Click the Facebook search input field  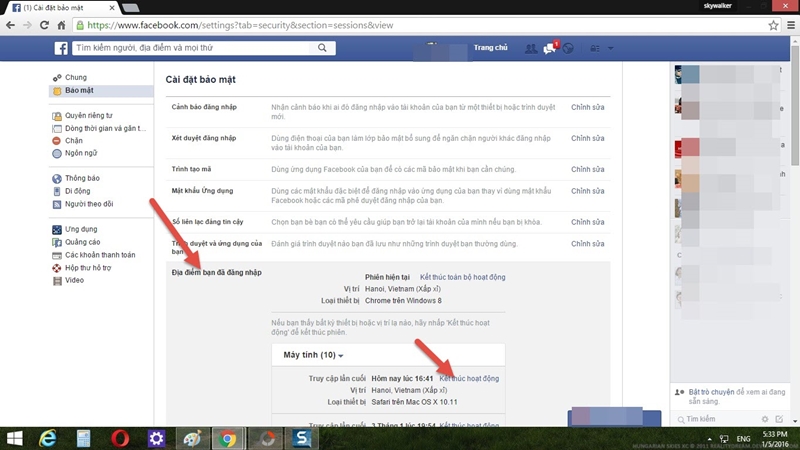[x=192, y=47]
